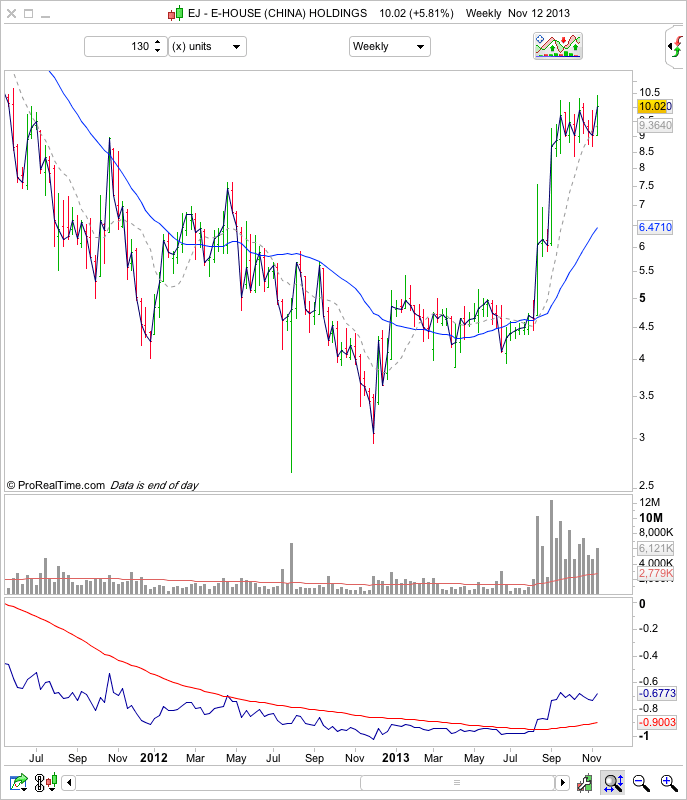Click the gray 9.3640 price label
Image resolution: width=687 pixels, height=800 pixels.
point(655,125)
